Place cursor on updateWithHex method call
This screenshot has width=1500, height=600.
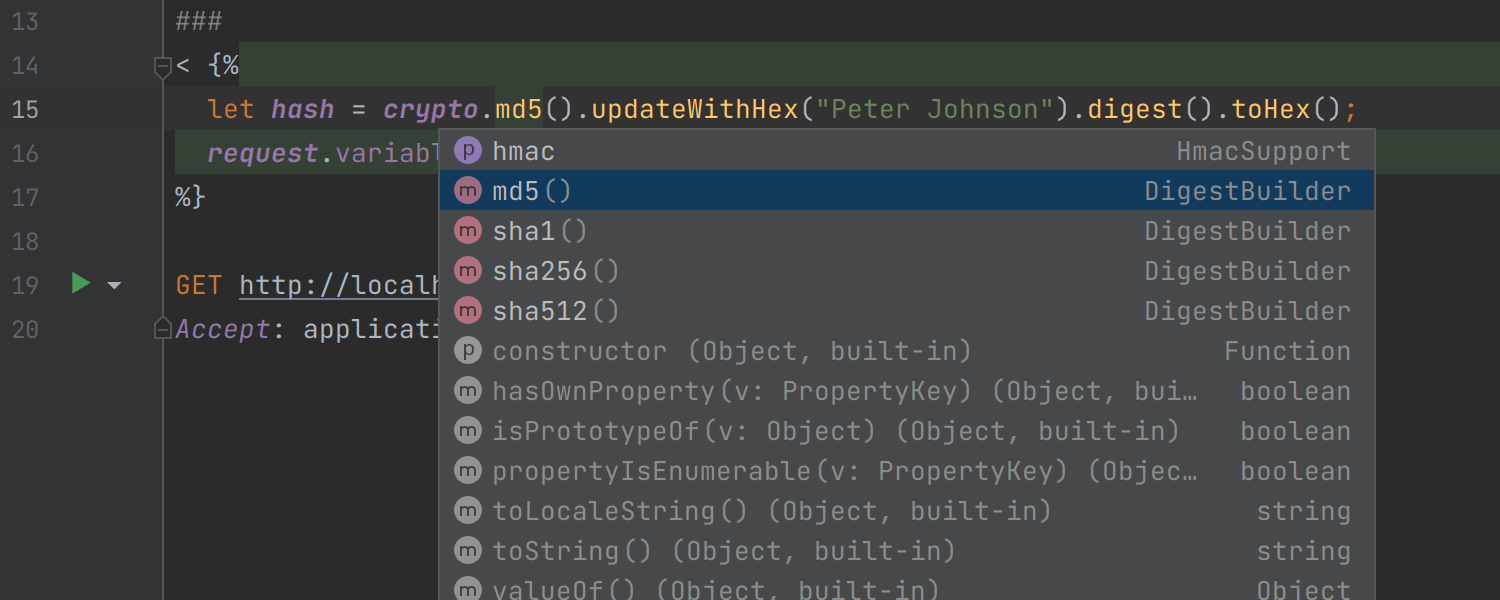pos(695,109)
